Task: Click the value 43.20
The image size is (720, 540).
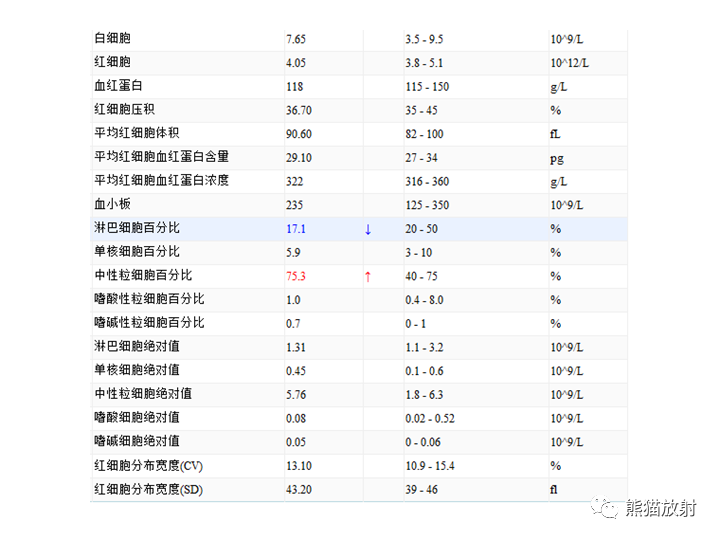Action: [x=298, y=490]
